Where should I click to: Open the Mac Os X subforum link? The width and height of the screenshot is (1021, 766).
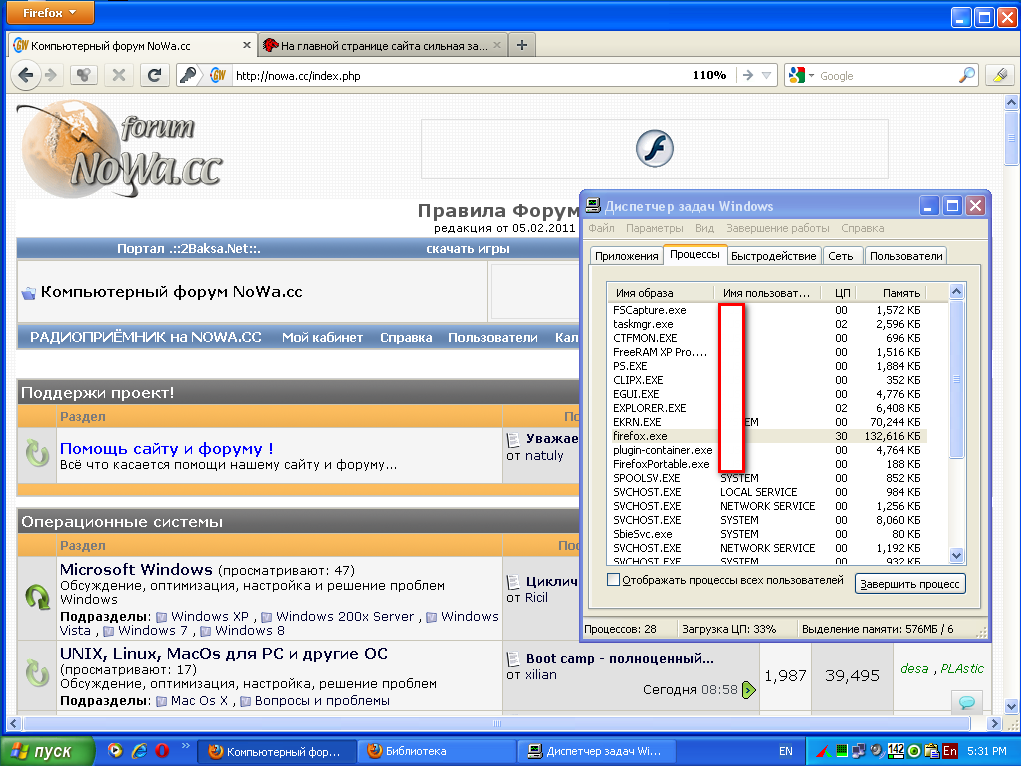tap(199, 701)
